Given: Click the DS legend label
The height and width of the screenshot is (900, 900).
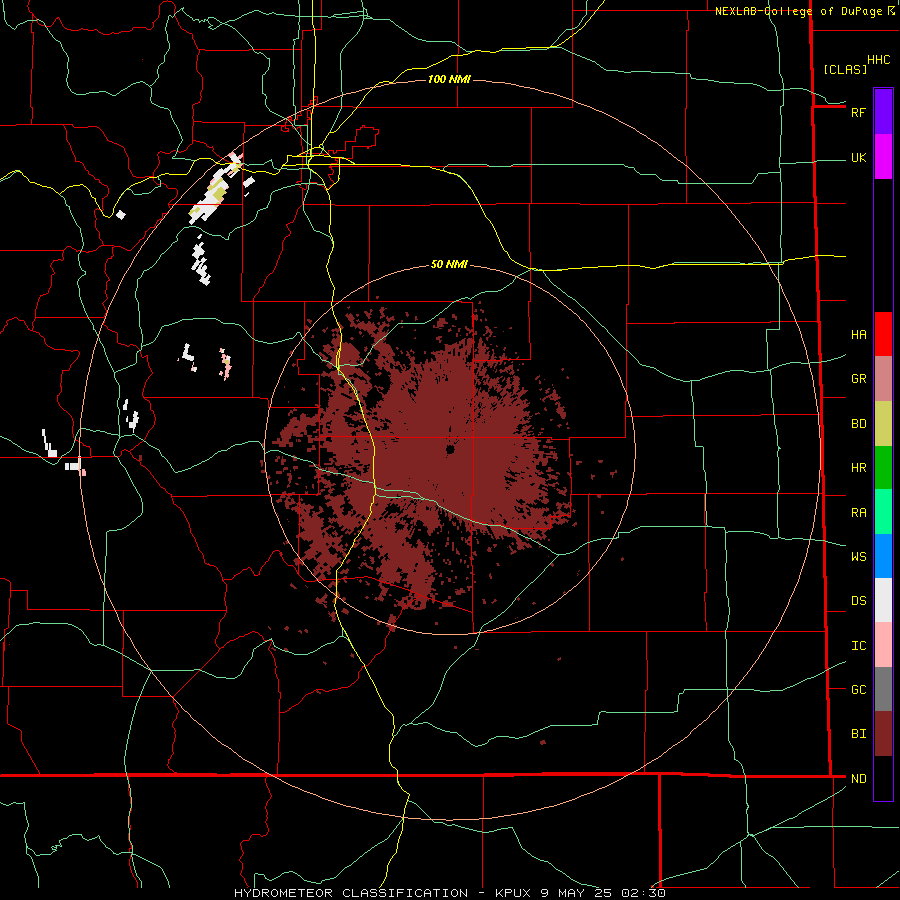Looking at the screenshot, I should point(858,600).
